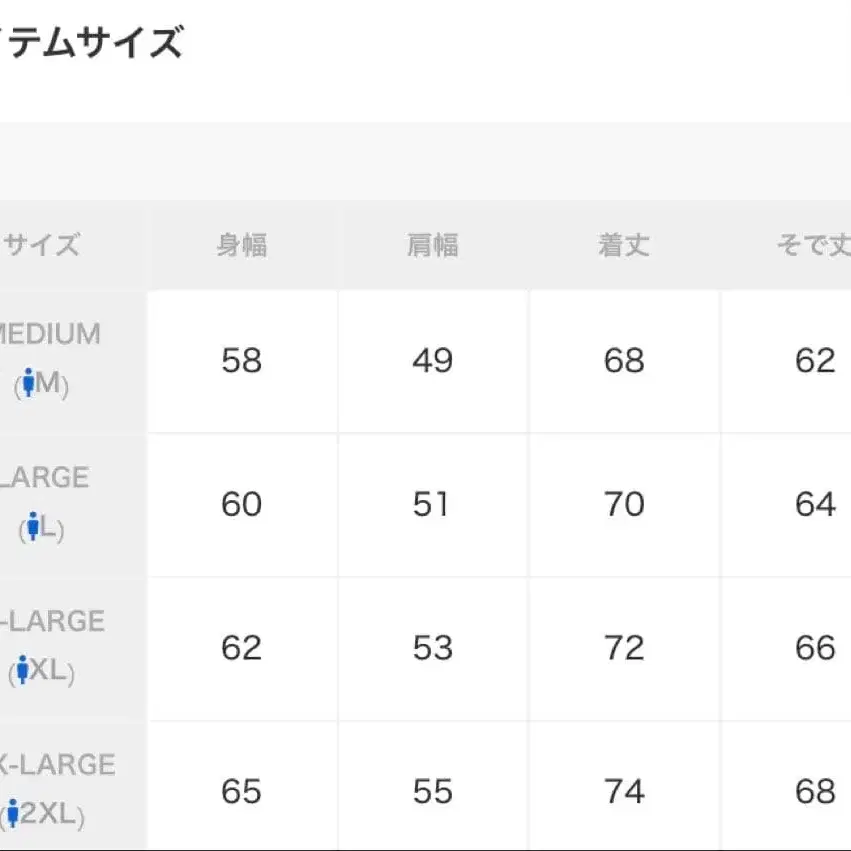The width and height of the screenshot is (851, 851).
Task: Click the blue person icon beside XL
Action: coord(22,671)
